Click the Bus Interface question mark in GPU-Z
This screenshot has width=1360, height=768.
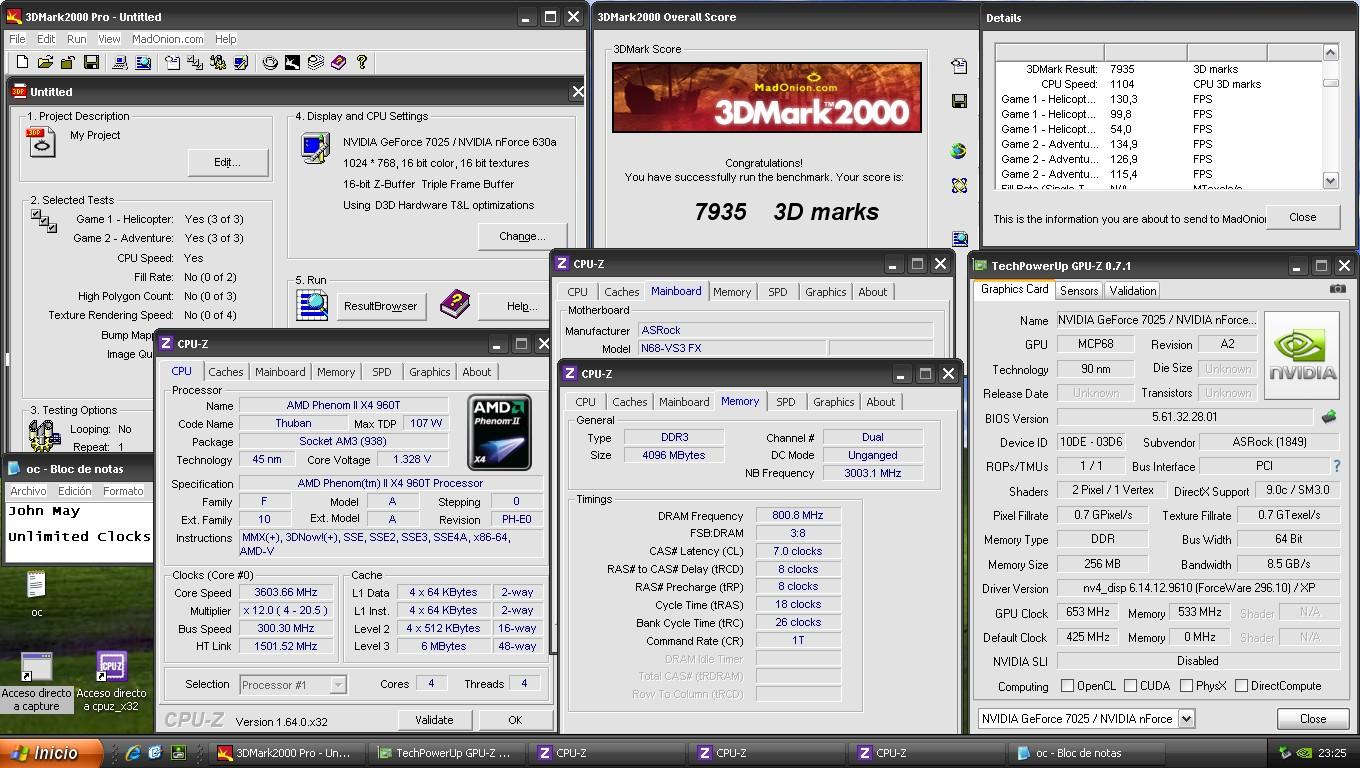[1336, 466]
